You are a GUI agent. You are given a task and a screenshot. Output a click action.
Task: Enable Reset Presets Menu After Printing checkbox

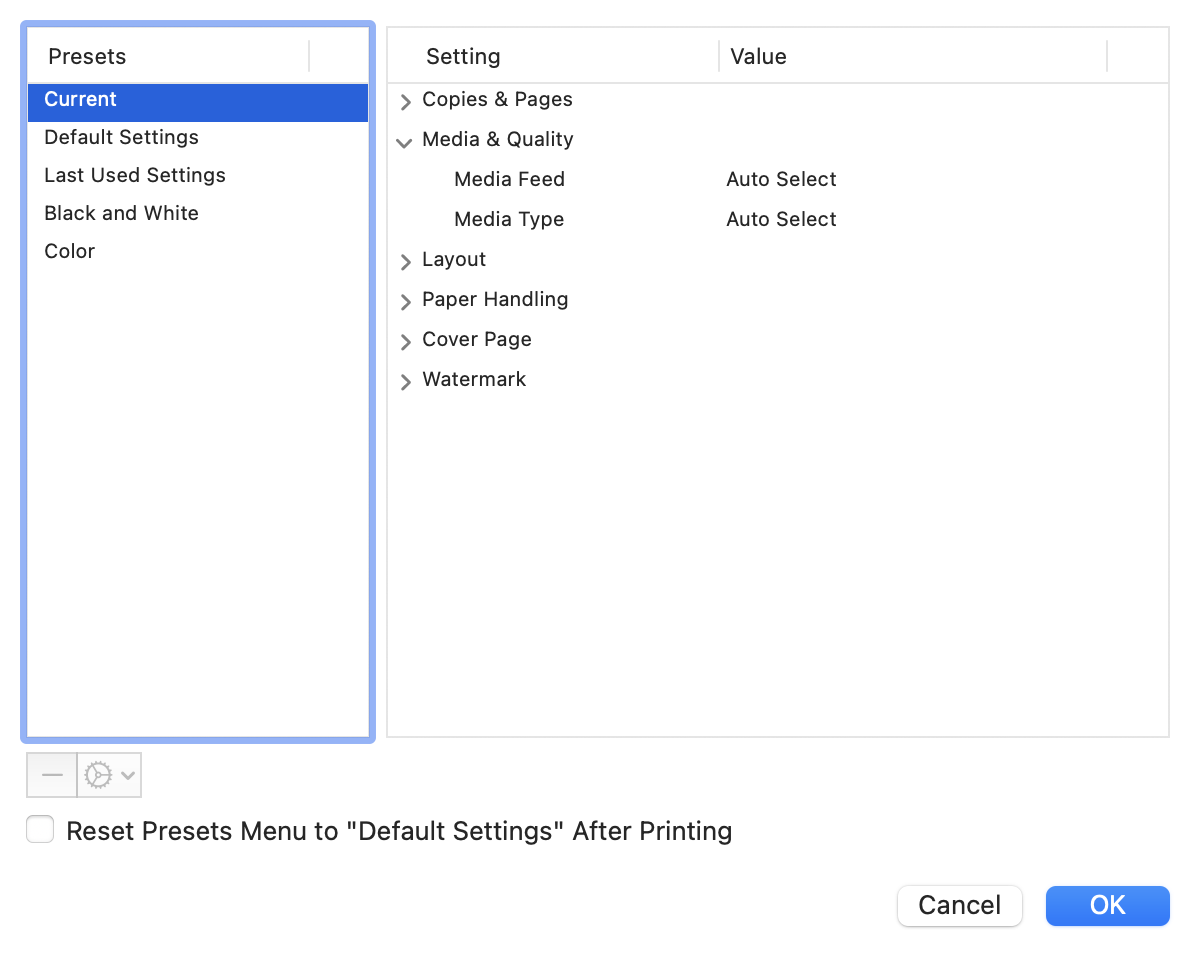[x=40, y=830]
